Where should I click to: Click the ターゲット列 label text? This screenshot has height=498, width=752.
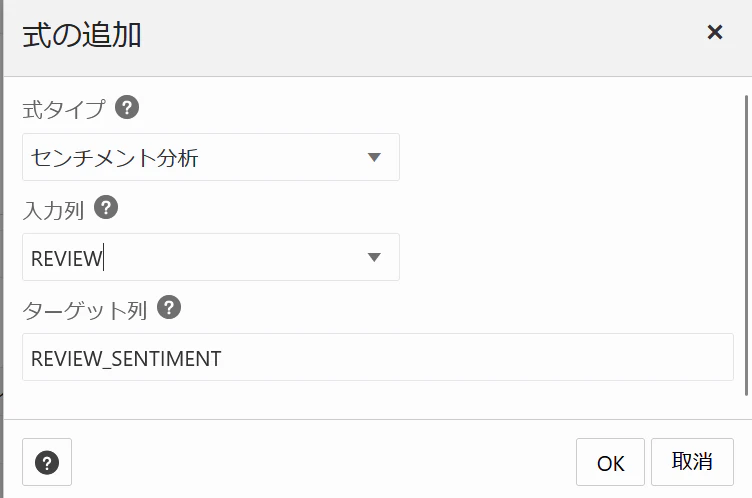85,310
